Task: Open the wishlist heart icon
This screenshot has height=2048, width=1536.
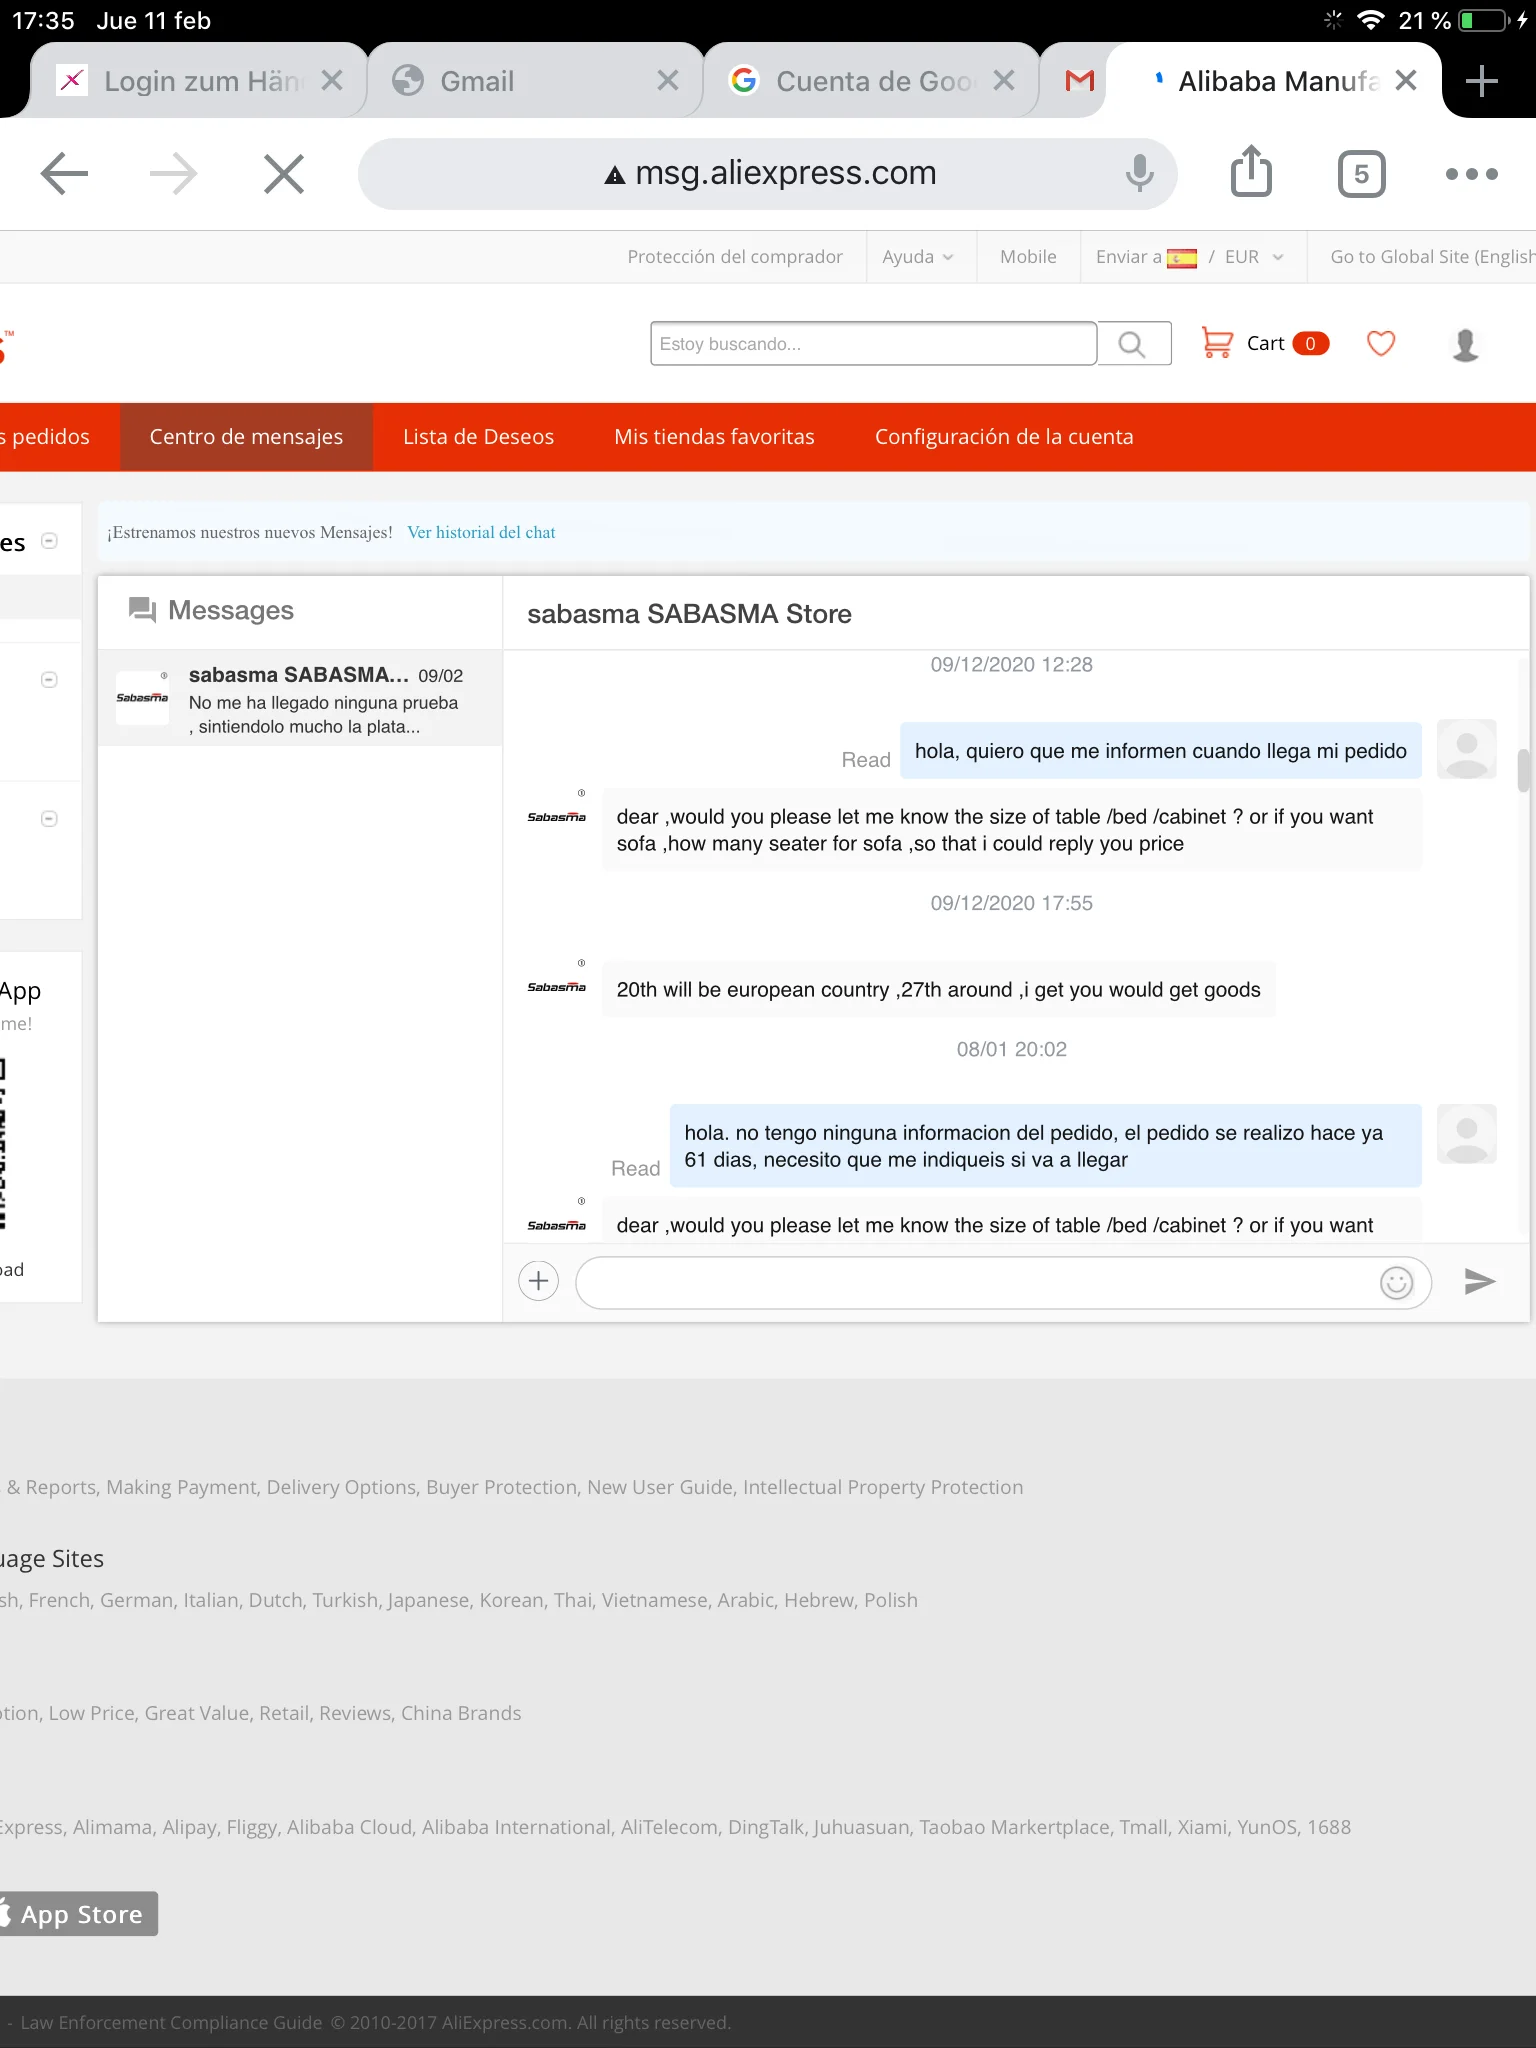Action: 1381,344
